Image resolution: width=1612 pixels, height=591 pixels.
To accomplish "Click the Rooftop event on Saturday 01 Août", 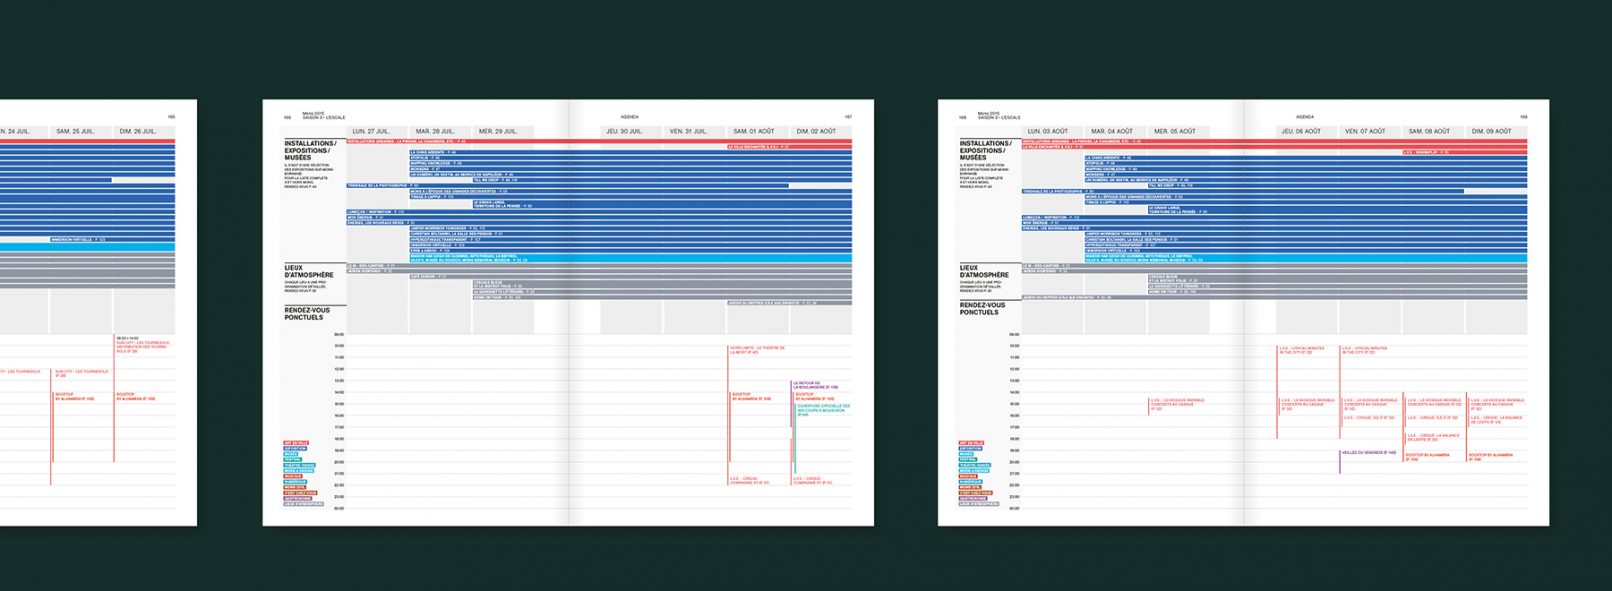I will (750, 397).
